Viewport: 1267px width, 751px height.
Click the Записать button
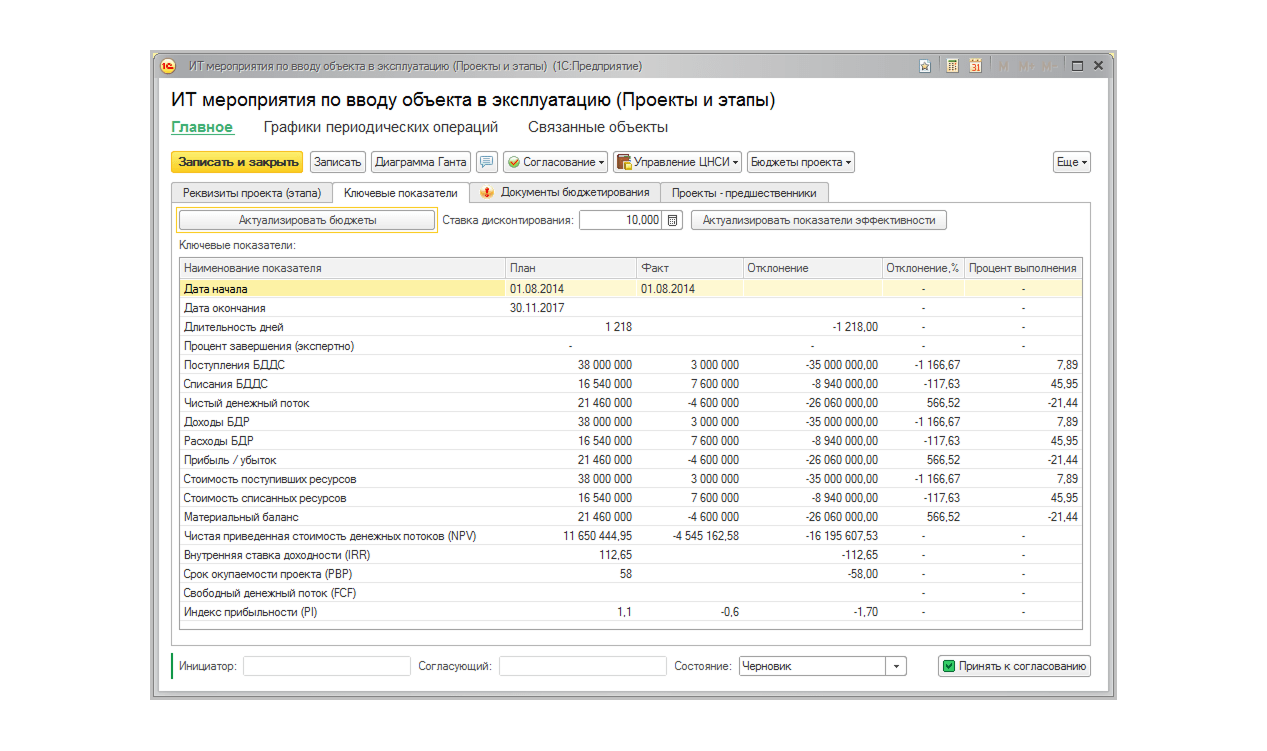click(338, 162)
